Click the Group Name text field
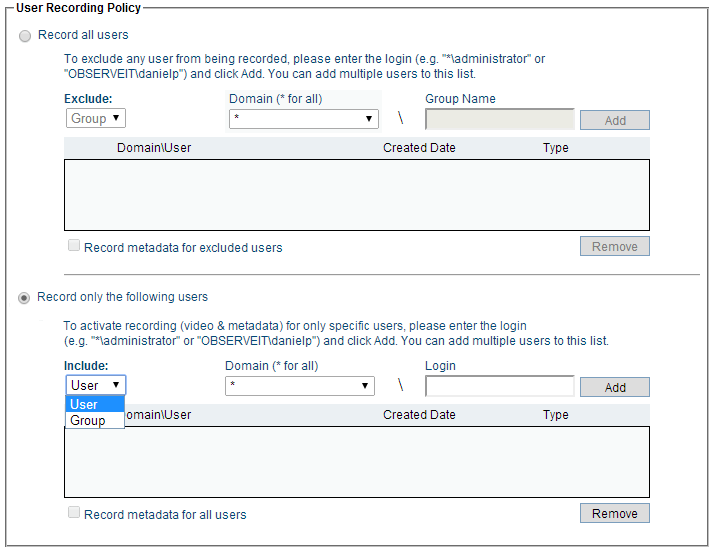 (x=500, y=119)
